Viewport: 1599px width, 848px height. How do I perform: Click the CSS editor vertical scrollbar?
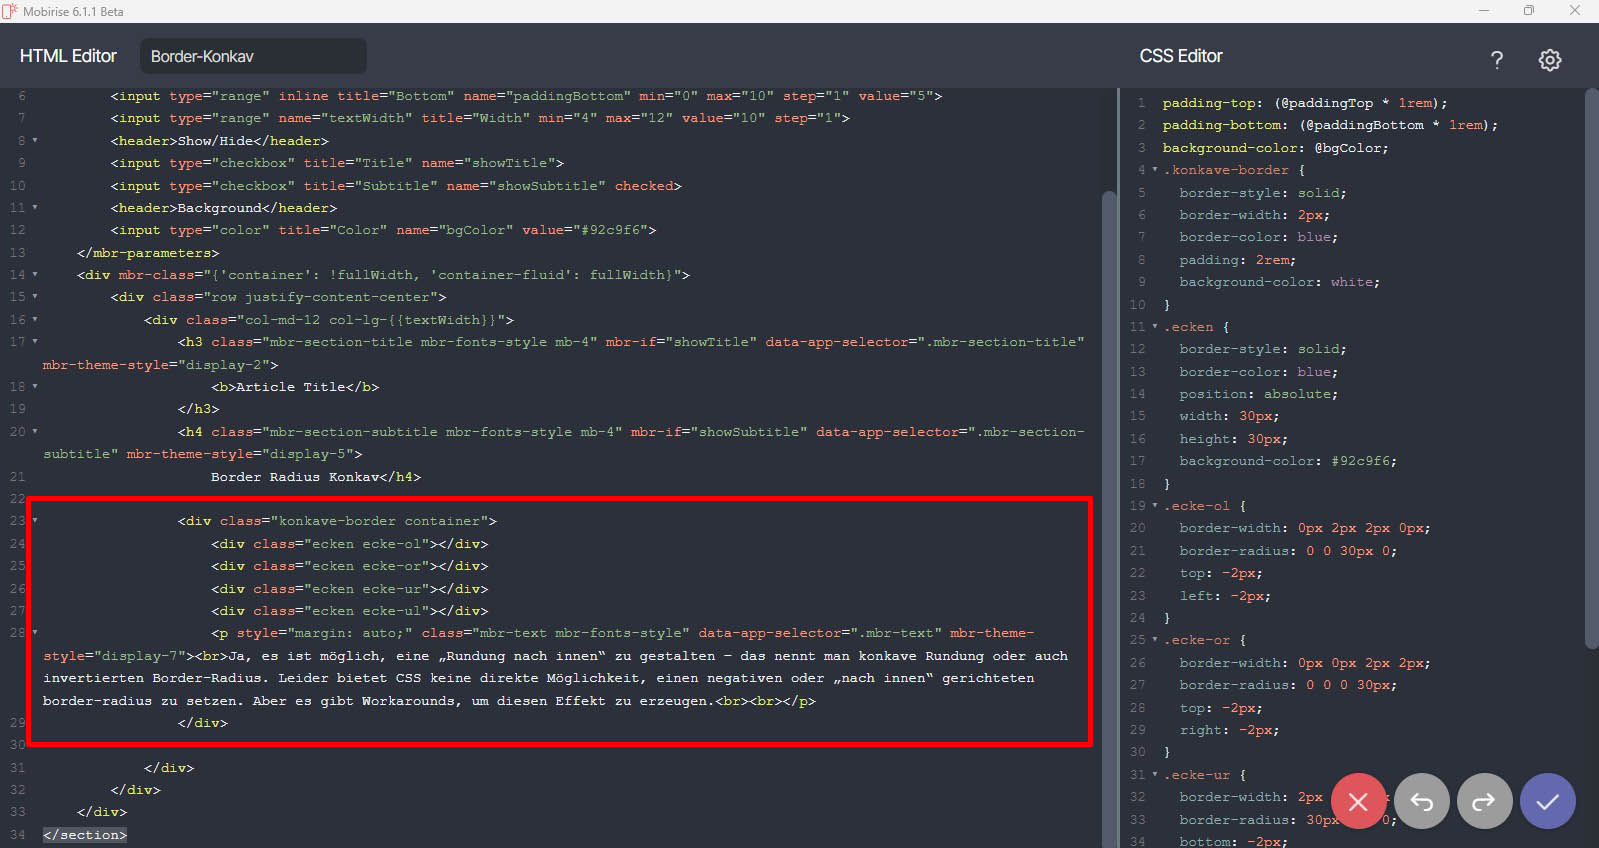[1591, 370]
